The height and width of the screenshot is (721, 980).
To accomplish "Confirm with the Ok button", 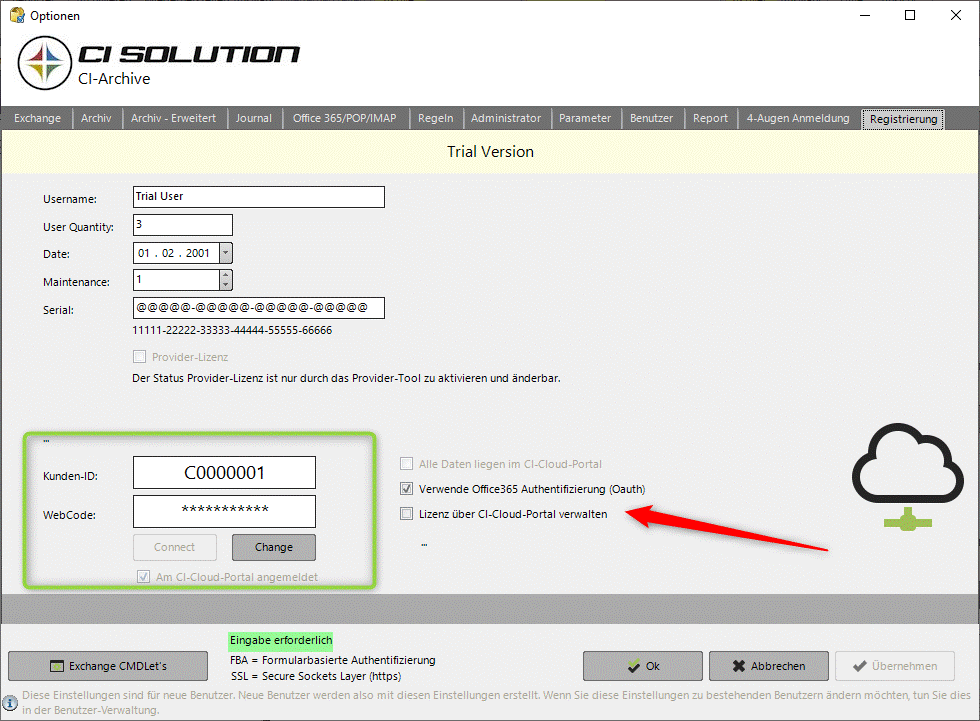I will (x=643, y=666).
